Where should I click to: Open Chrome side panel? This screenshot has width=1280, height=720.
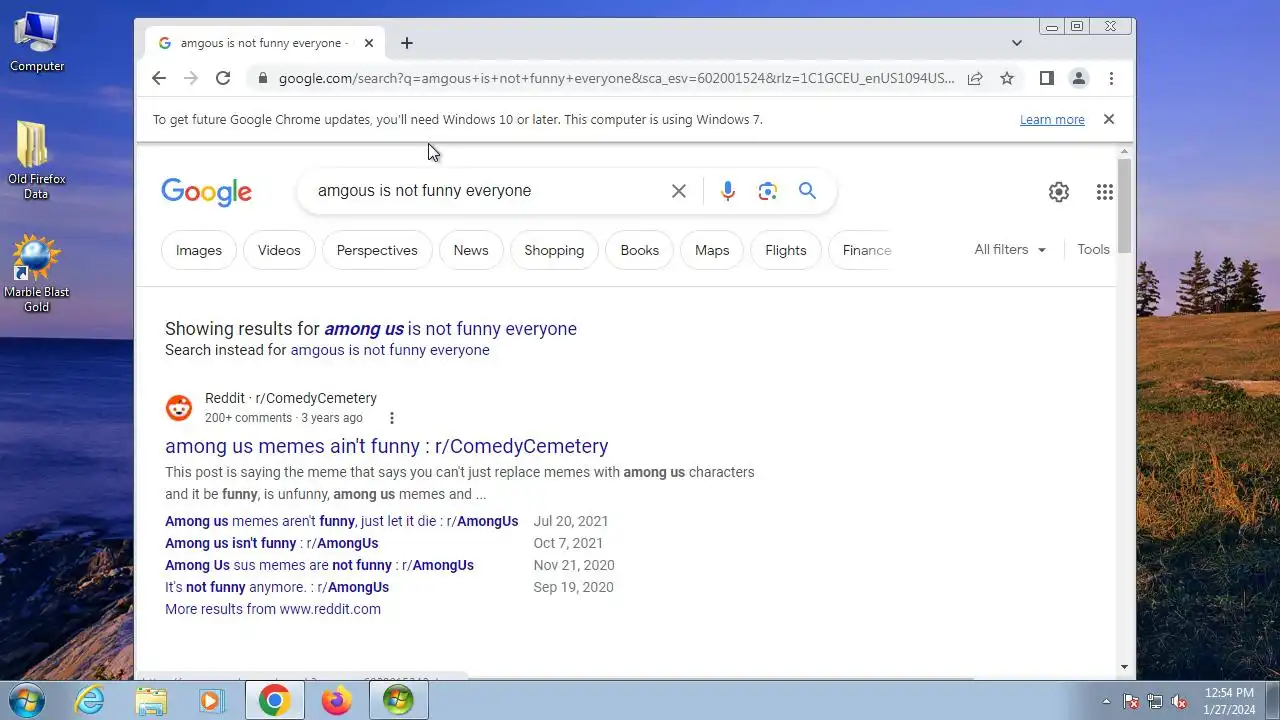pos(1047,78)
